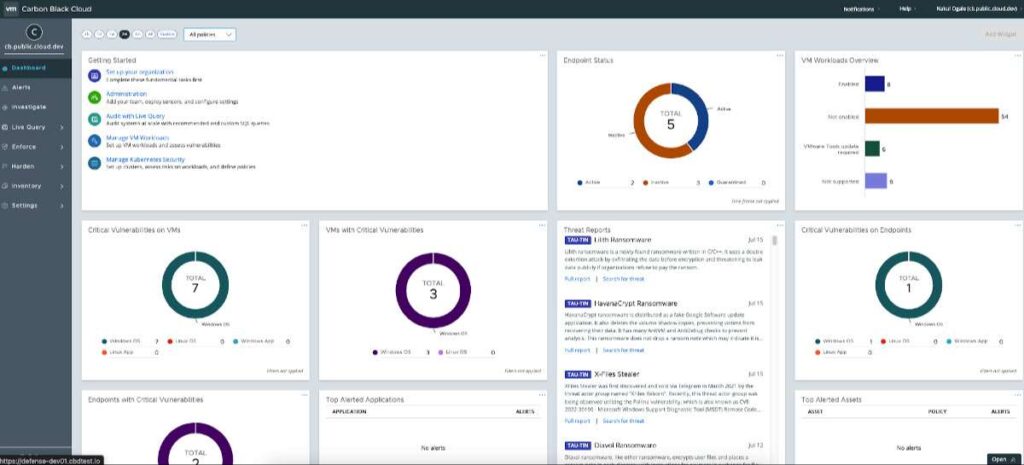1024x465 pixels.
Task: Open Endpoint Status widget options menu
Action: click(780, 56)
